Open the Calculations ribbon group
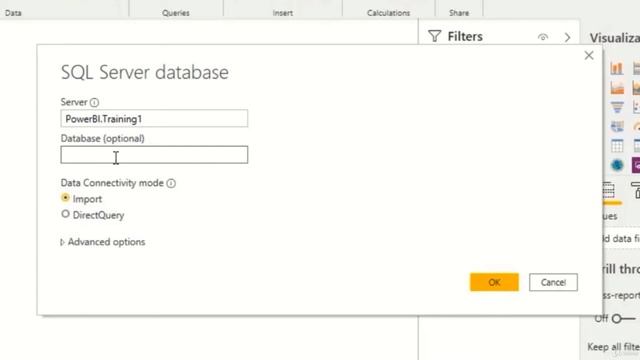640x360 pixels. 388,13
